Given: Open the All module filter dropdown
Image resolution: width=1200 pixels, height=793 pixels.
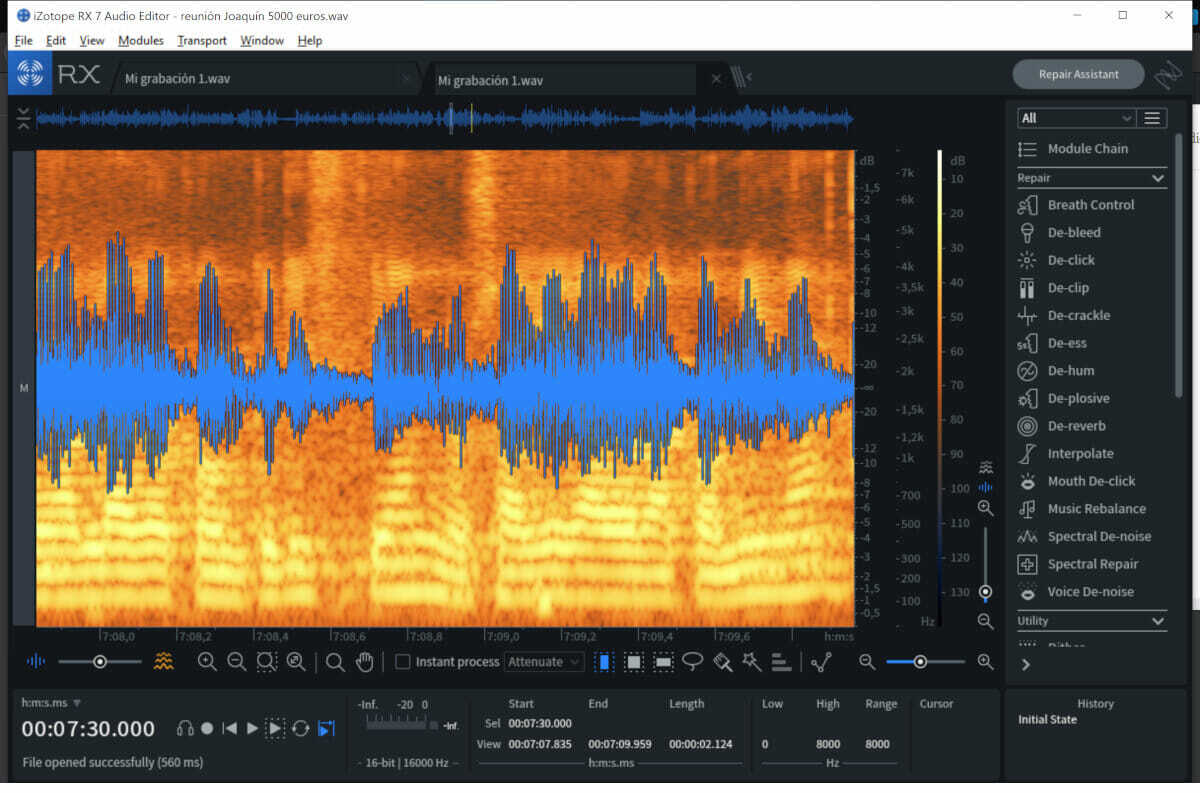Looking at the screenshot, I should click(1077, 118).
